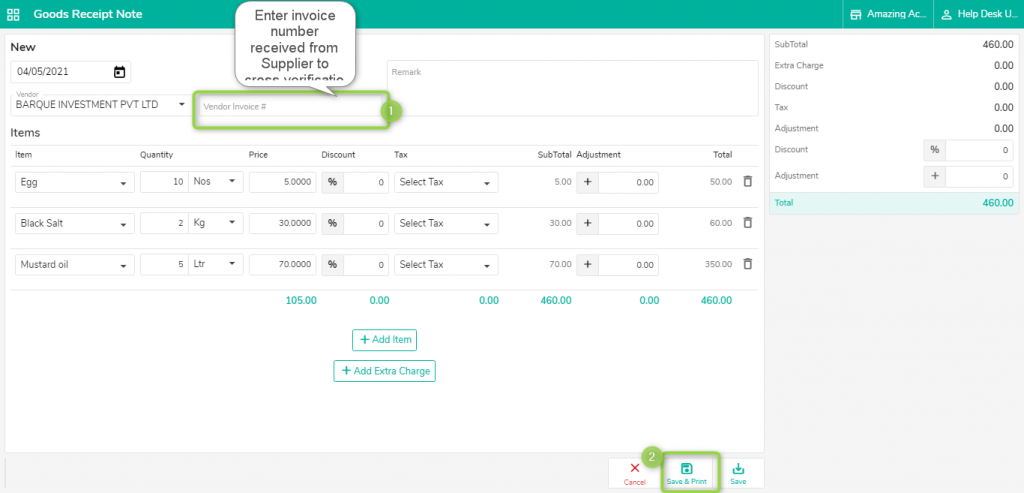Click Black Salt discount value field

click(366, 223)
